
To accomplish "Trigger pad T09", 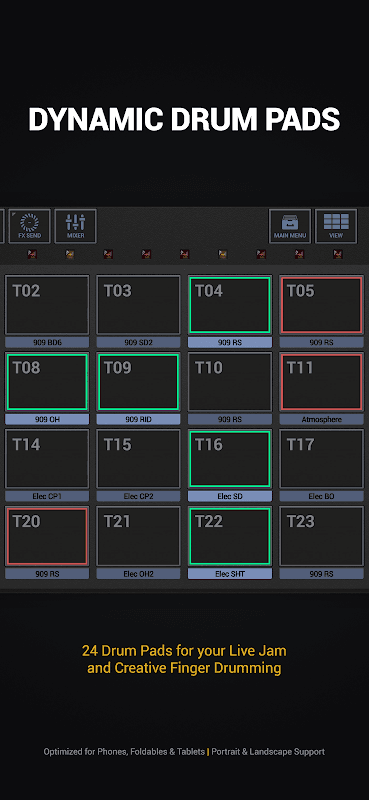I will pyautogui.click(x=138, y=382).
